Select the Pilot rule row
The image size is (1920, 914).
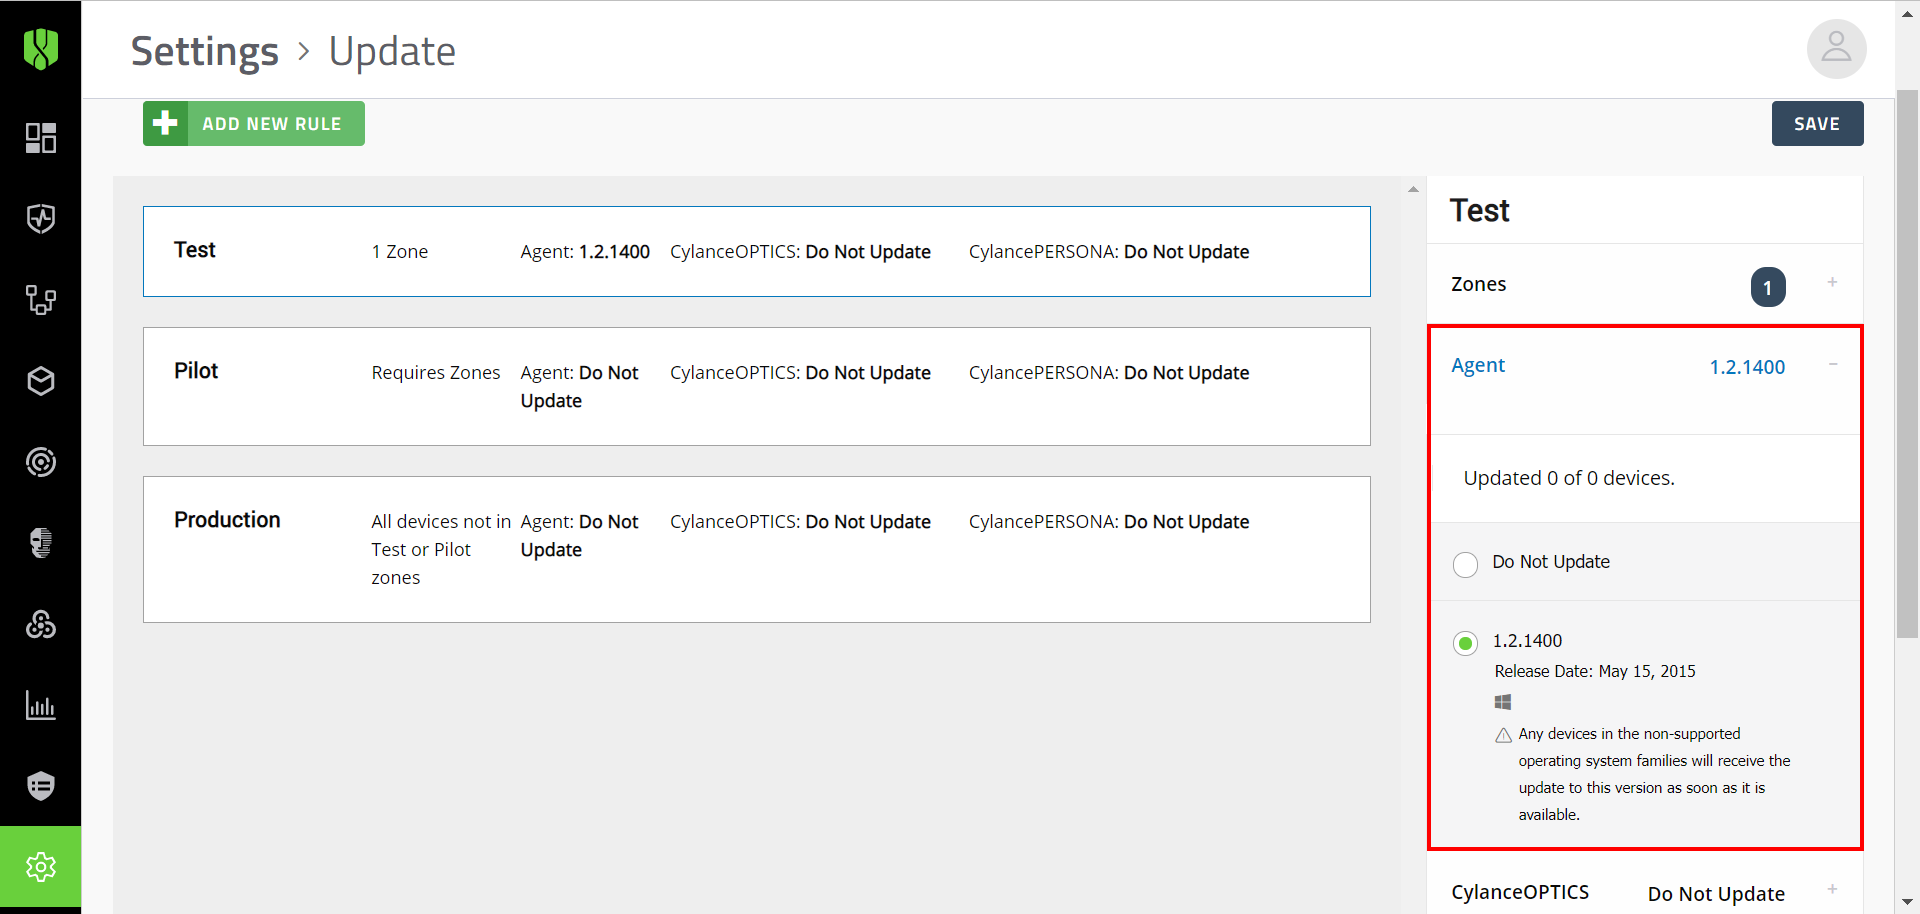pyautogui.click(x=756, y=386)
